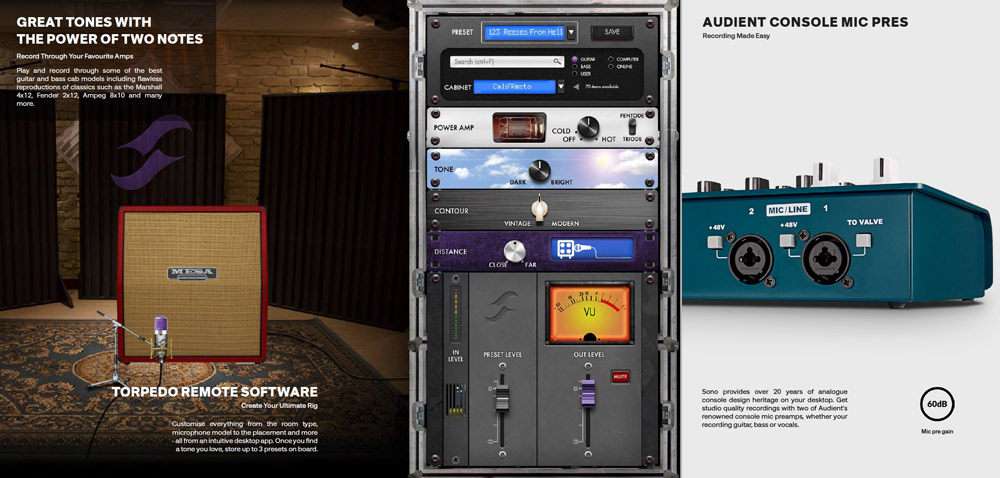Screen dimensions: 1000x478
Task: Toggle the +48V button for channel 2
Action: coord(714,242)
